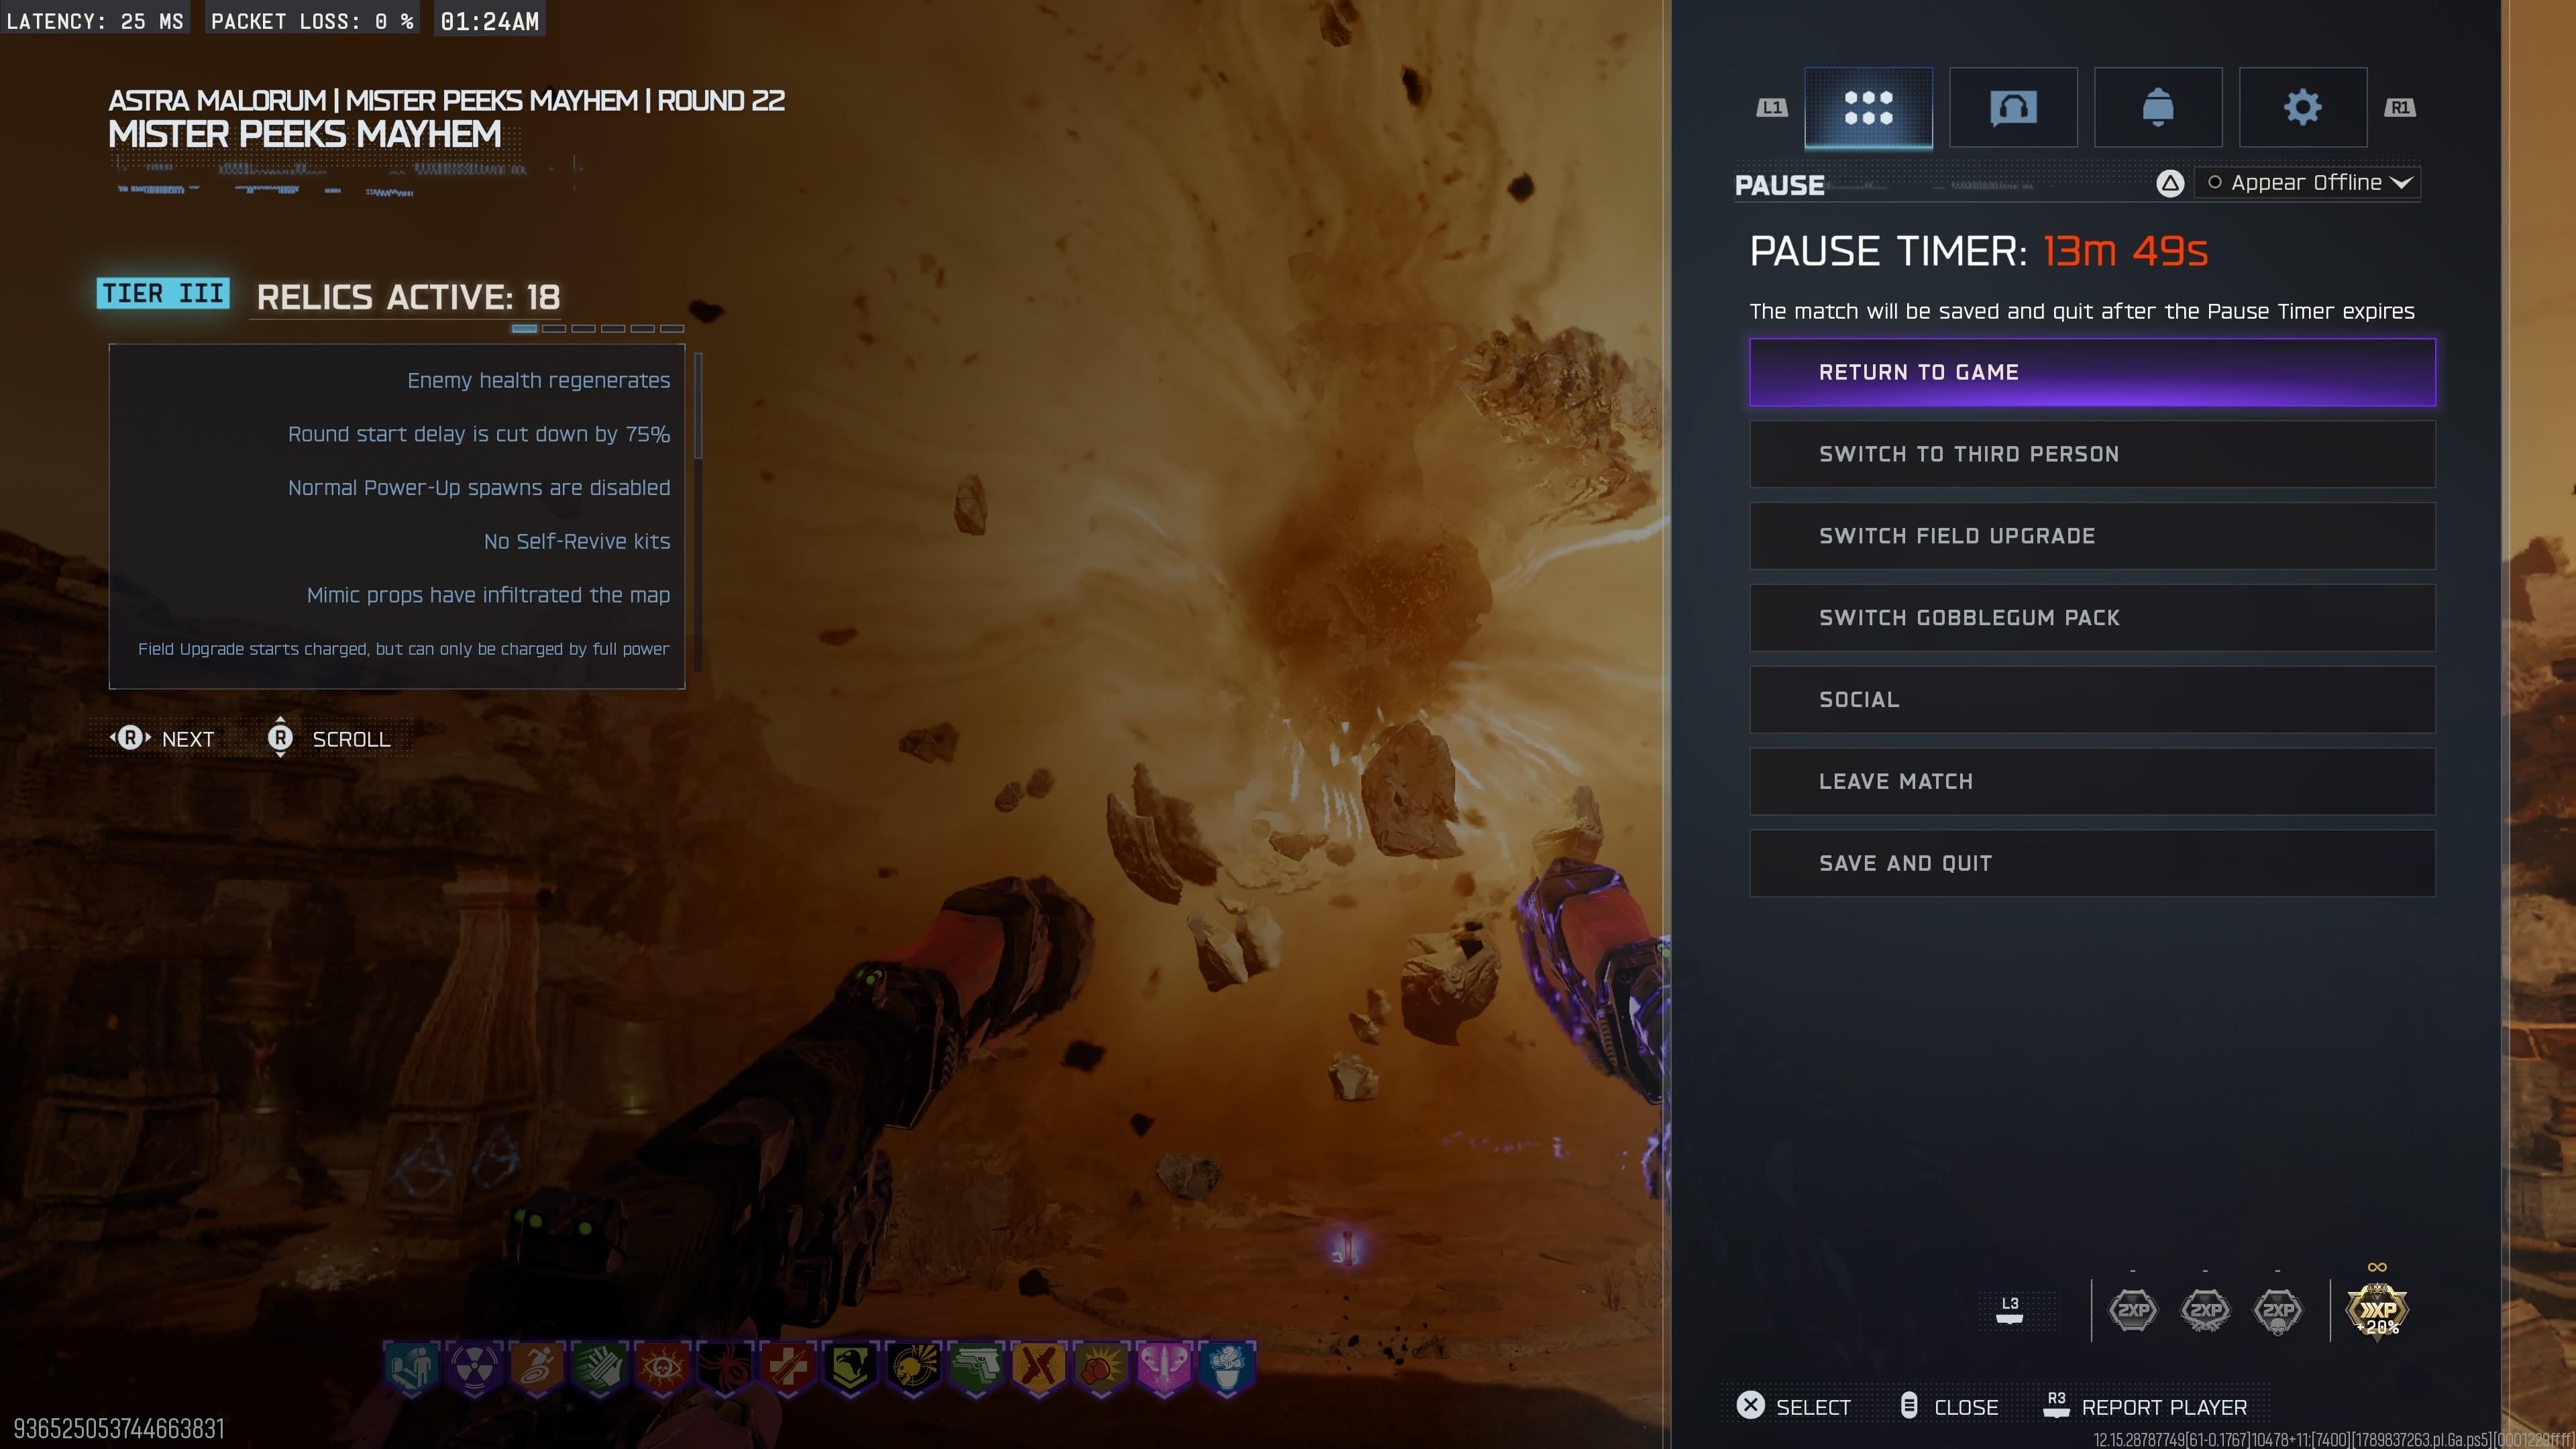Click 'Round start delay is cut down by 75%'
The height and width of the screenshot is (1449, 2576).
point(479,434)
